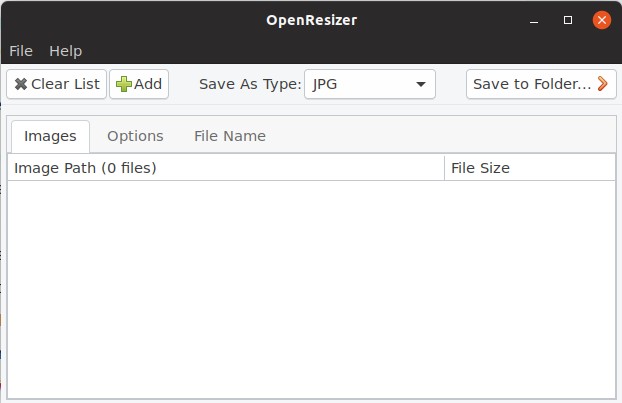
Task: Switch to the Options tab
Action: coord(135,136)
